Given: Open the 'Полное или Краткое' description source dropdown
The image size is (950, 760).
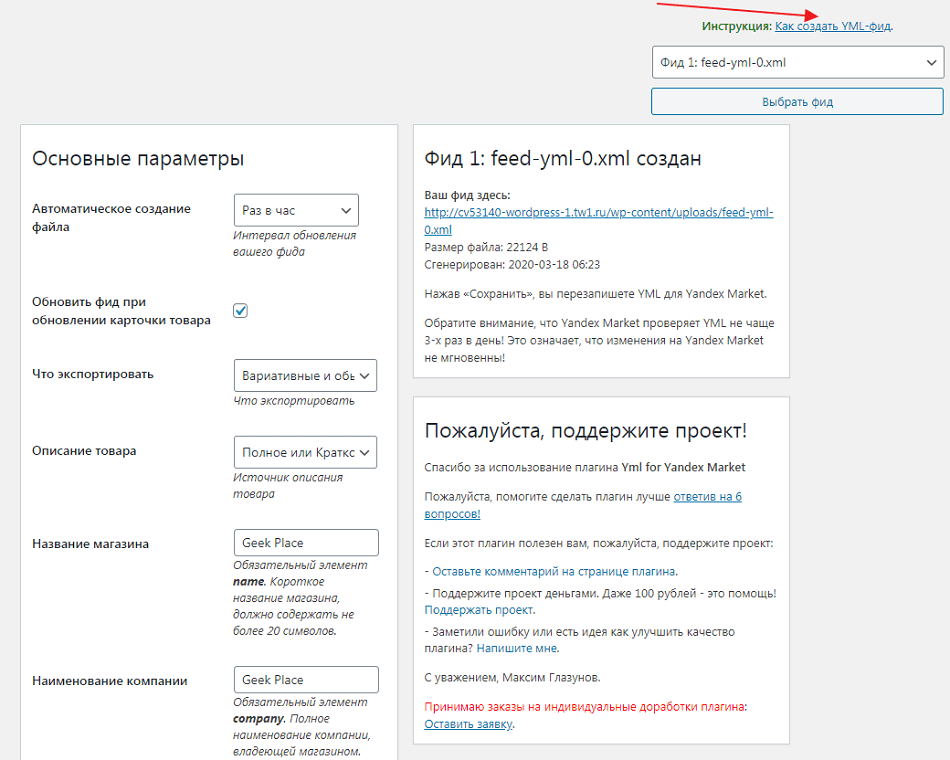Looking at the screenshot, I should (x=305, y=452).
